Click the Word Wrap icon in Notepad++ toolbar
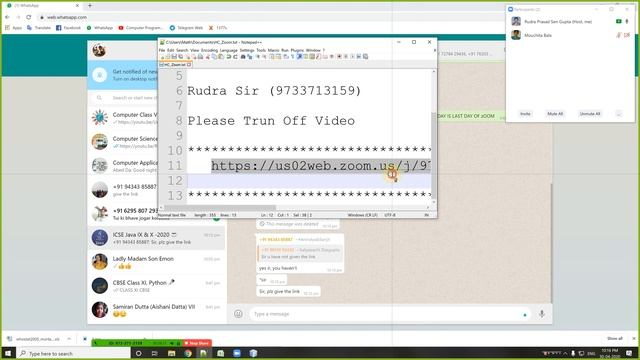 tap(286, 57)
